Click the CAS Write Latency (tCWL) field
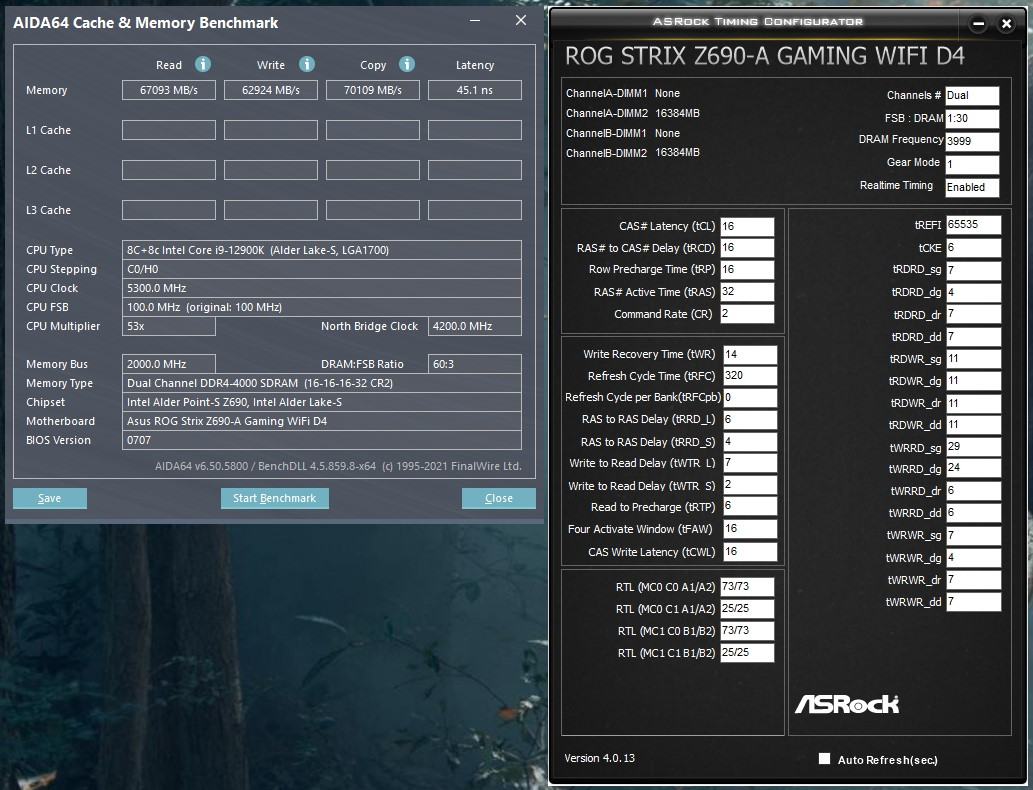Image resolution: width=1033 pixels, height=790 pixels. point(750,551)
